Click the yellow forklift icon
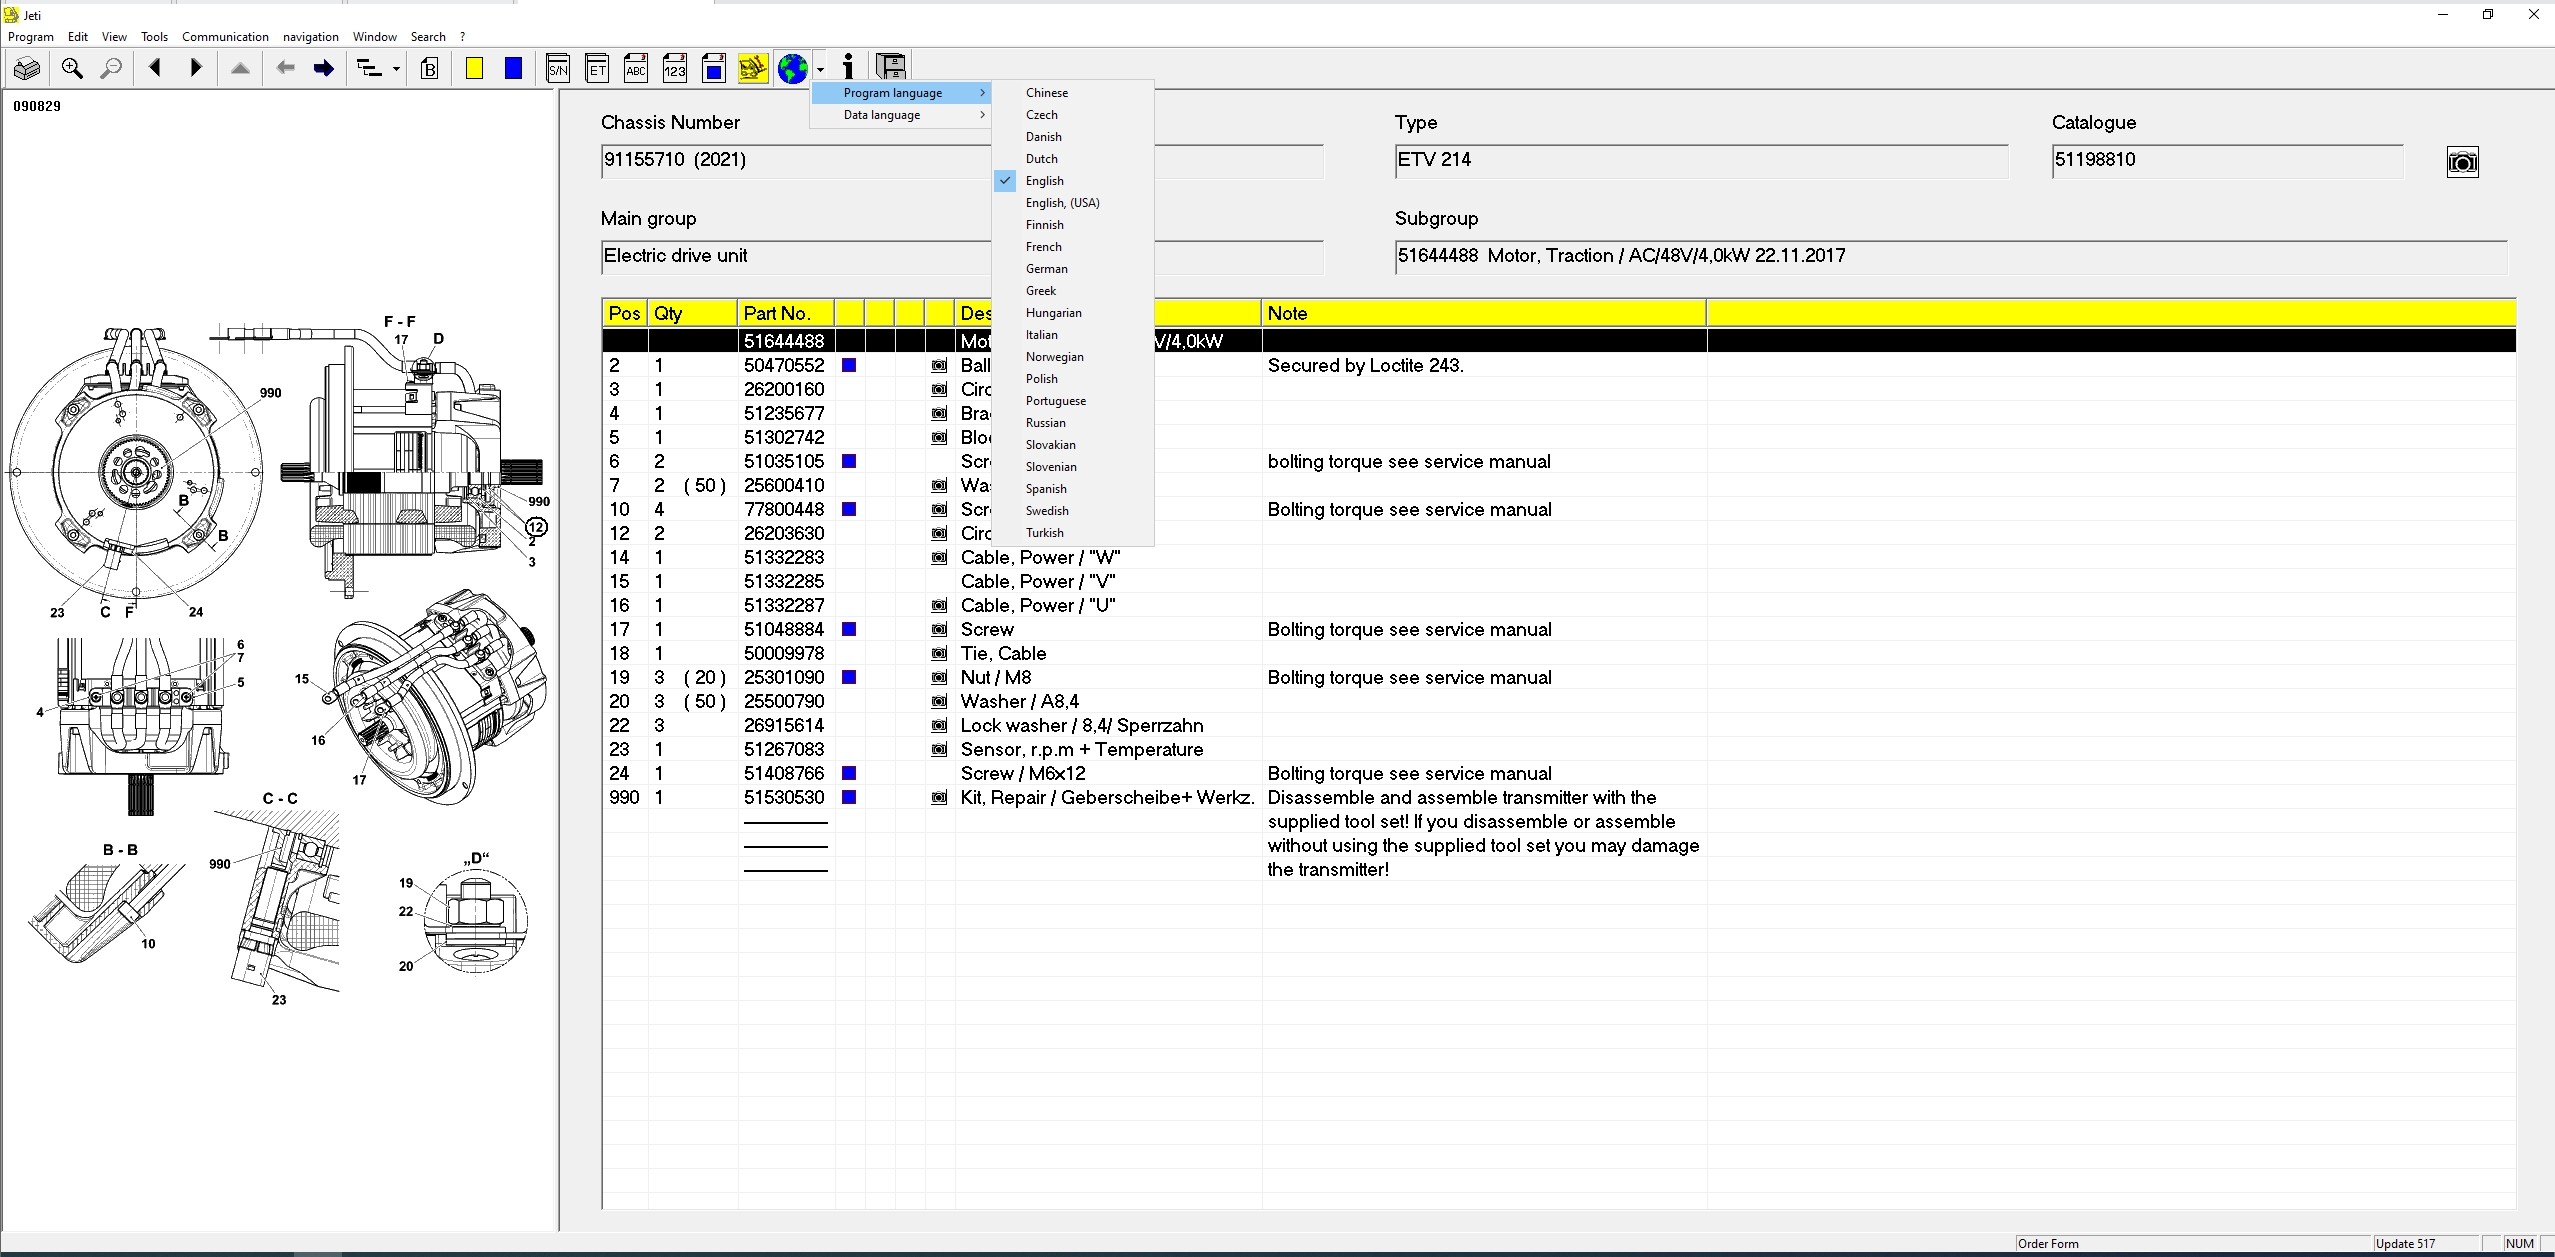Image resolution: width=2555 pixels, height=1257 pixels. [753, 68]
